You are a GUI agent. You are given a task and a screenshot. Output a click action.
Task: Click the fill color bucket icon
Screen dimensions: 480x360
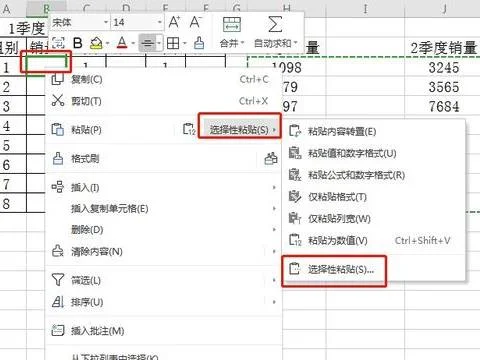(x=96, y=43)
